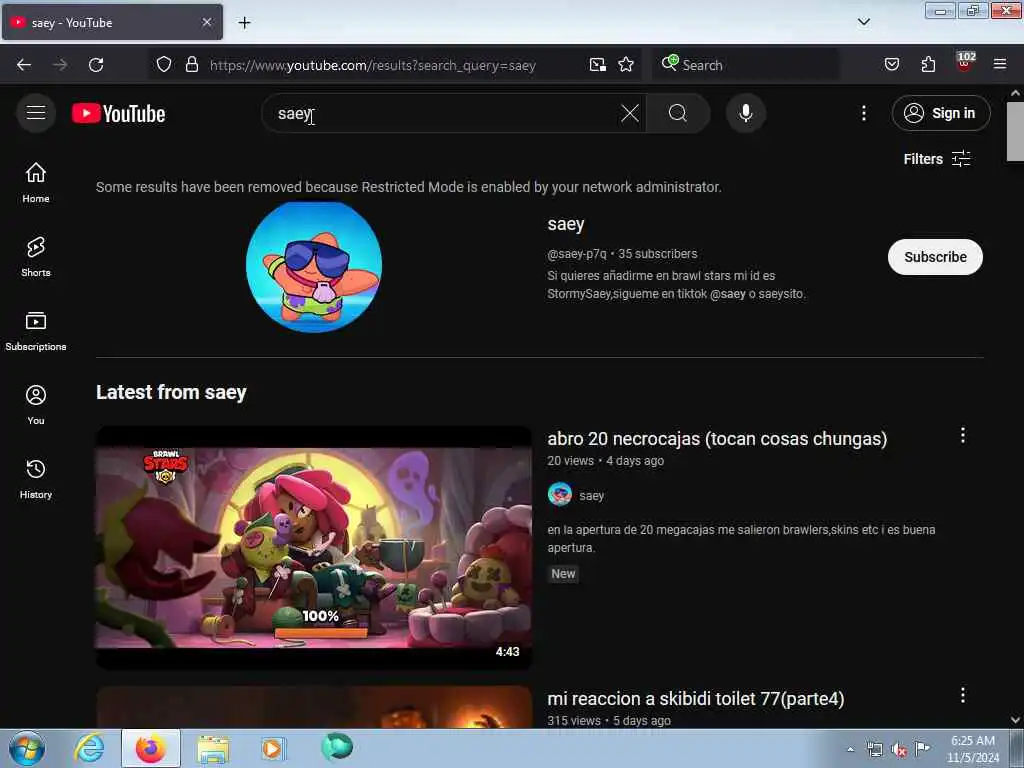Click the Firefox taskbar button
Screen dimensions: 1024x768
click(x=151, y=748)
